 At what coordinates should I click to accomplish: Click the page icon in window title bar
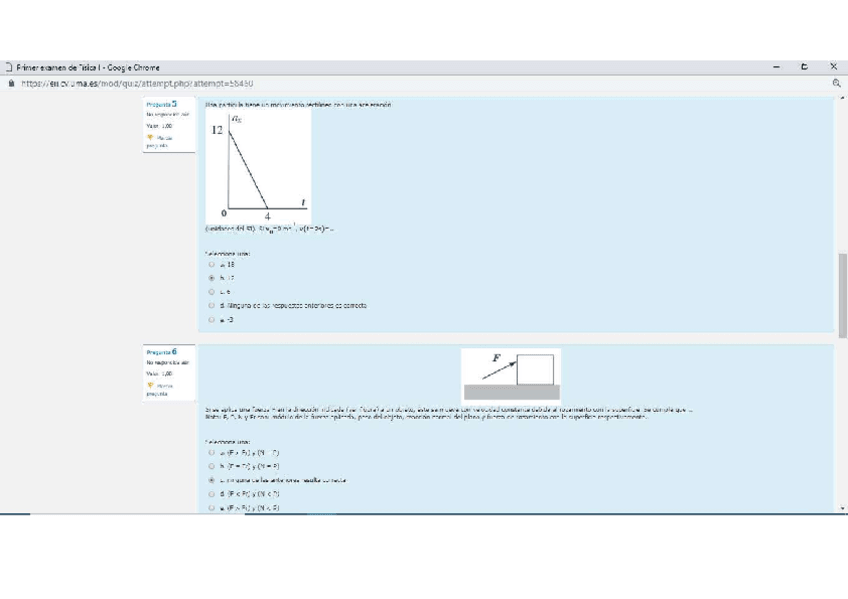point(8,67)
